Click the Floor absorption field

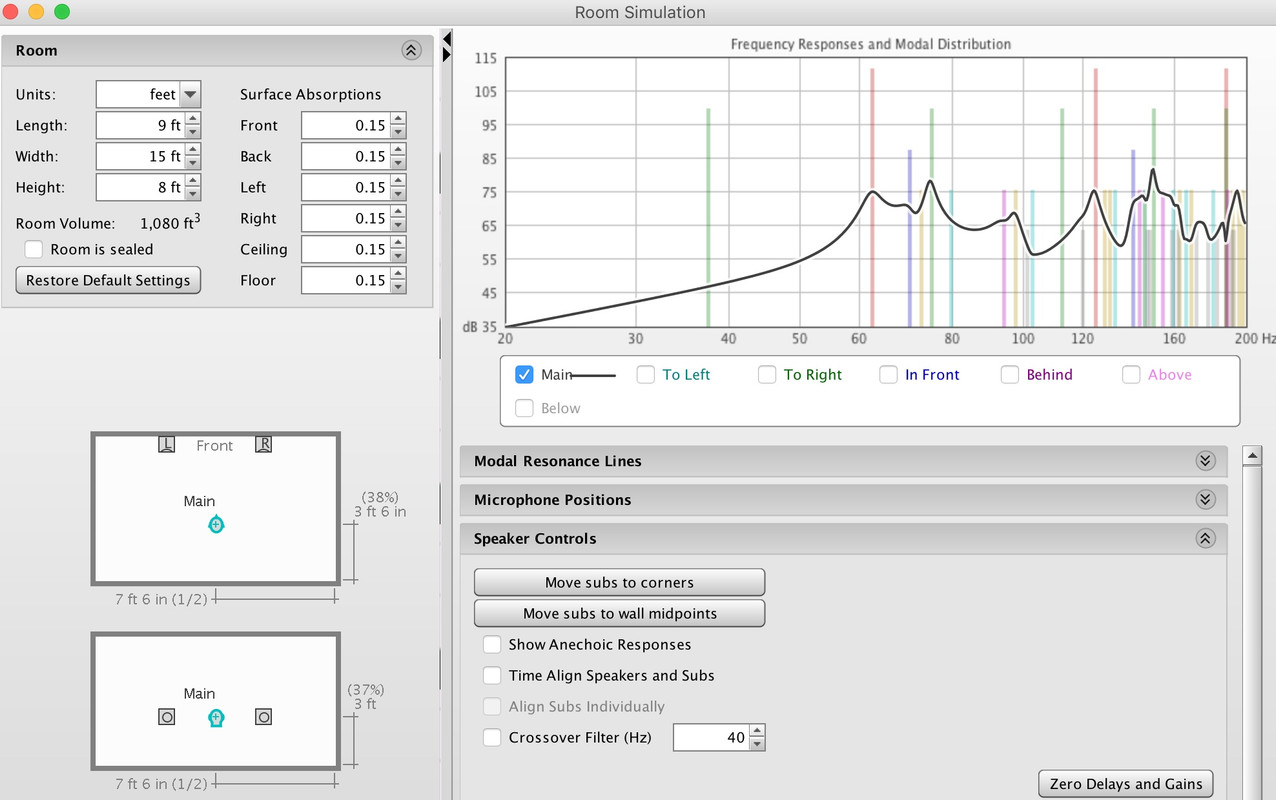346,280
